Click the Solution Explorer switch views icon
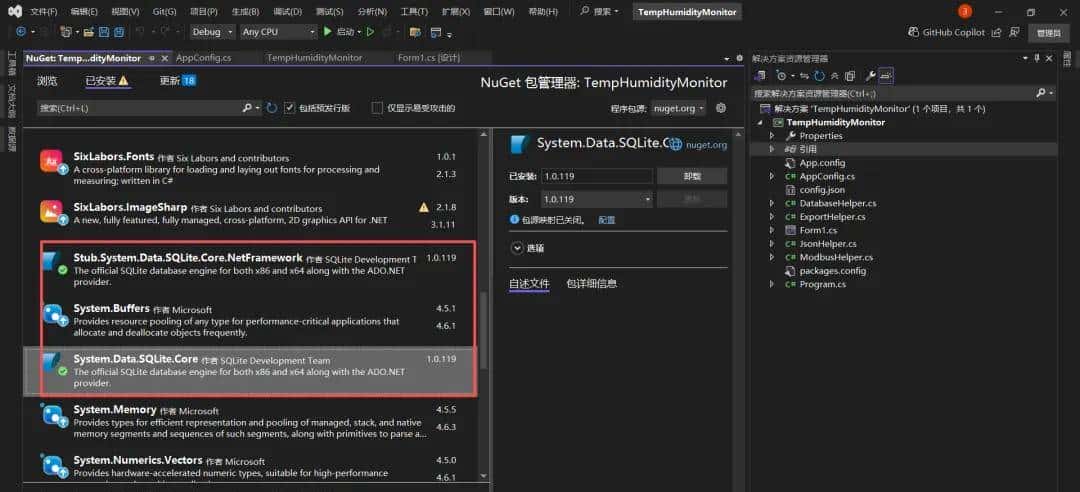This screenshot has width=1080, height=492. coord(760,76)
